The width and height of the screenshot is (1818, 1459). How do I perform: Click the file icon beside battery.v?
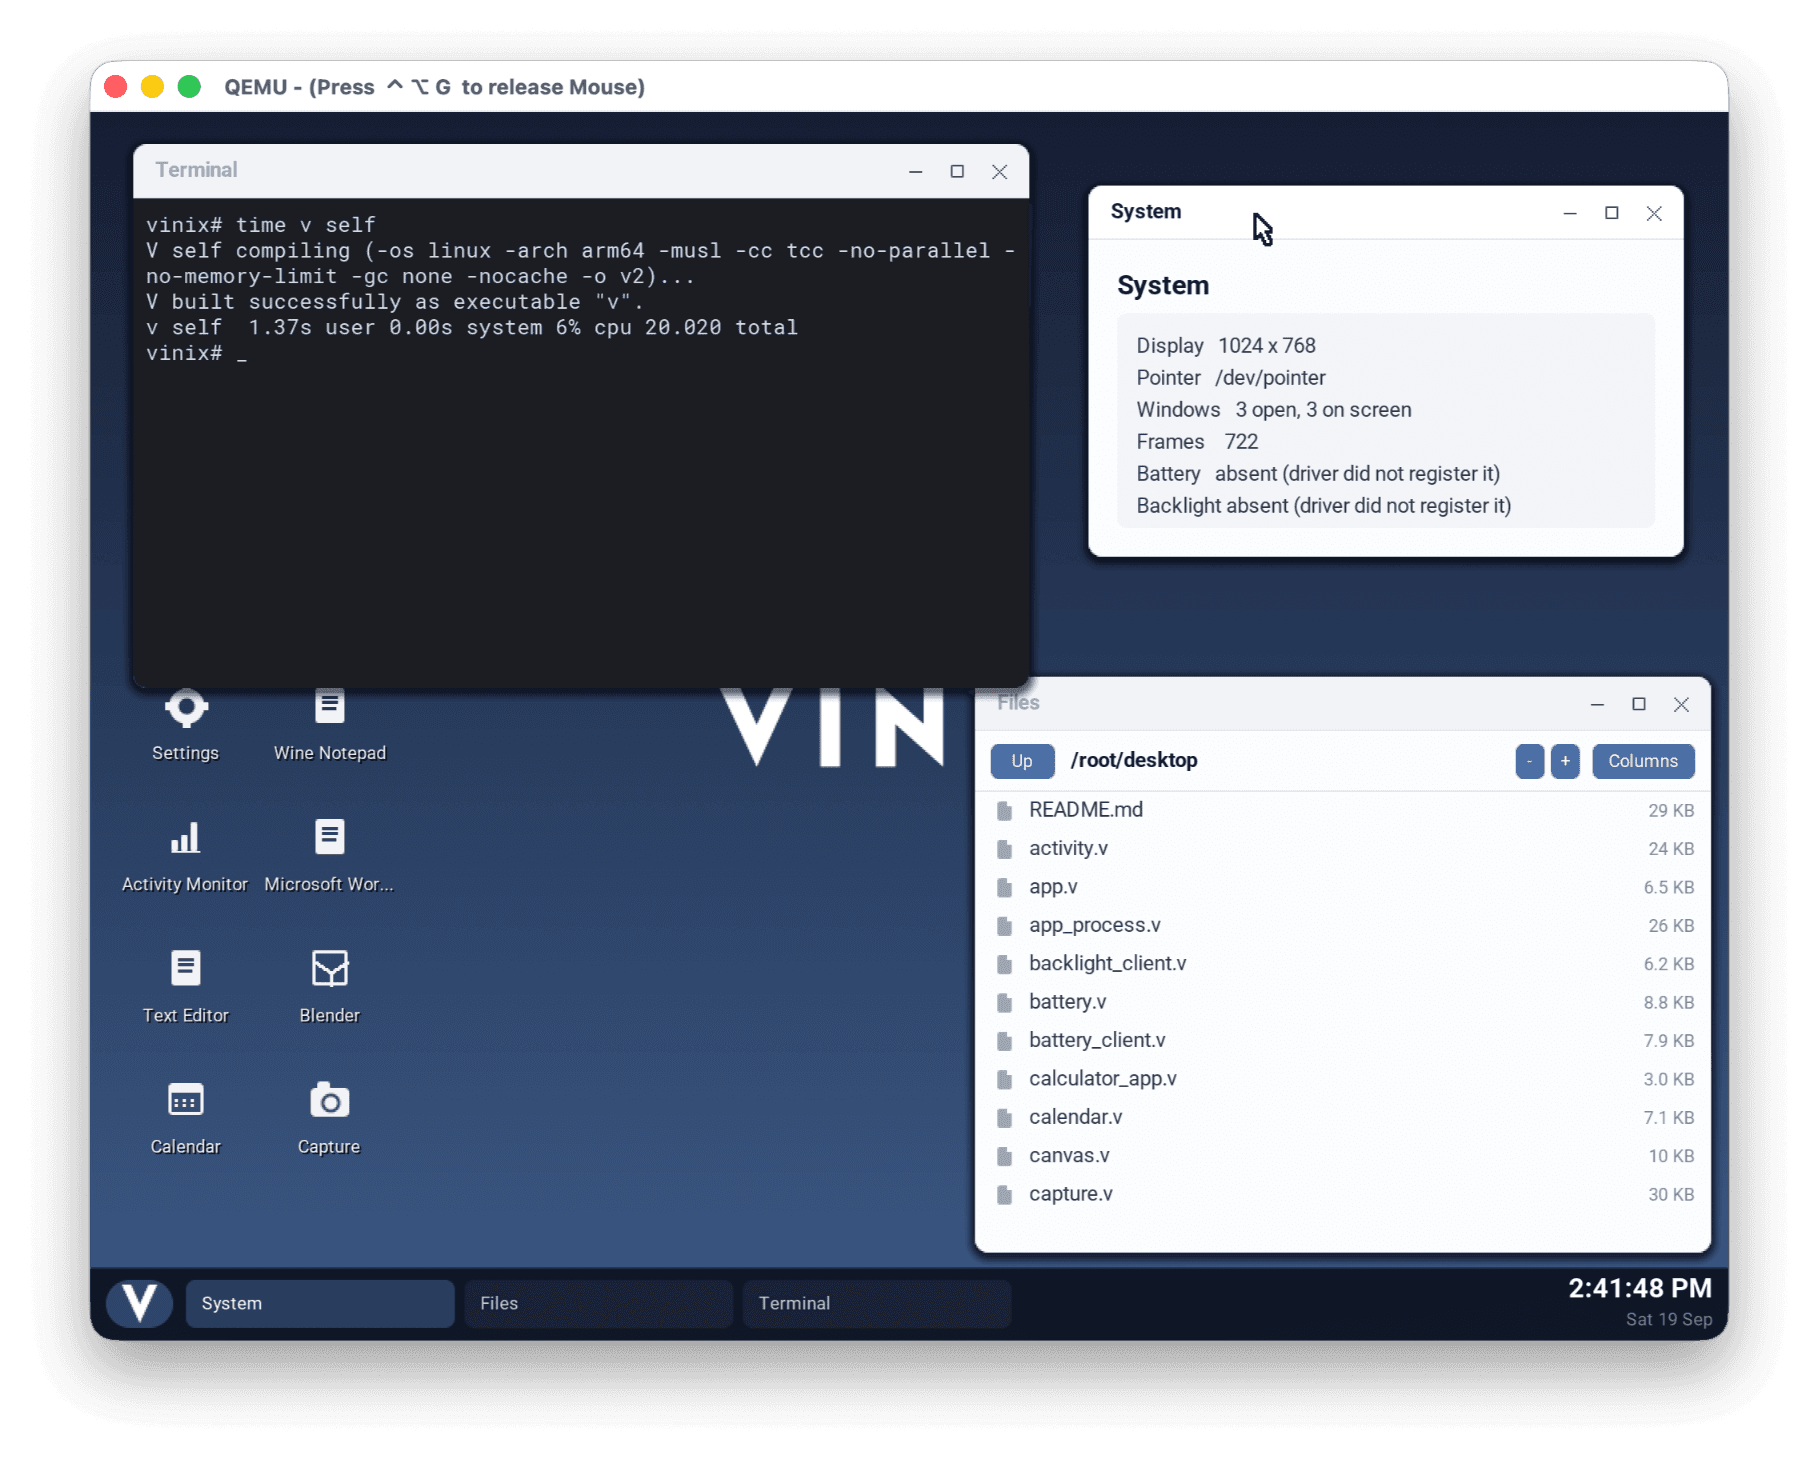(x=1004, y=1003)
